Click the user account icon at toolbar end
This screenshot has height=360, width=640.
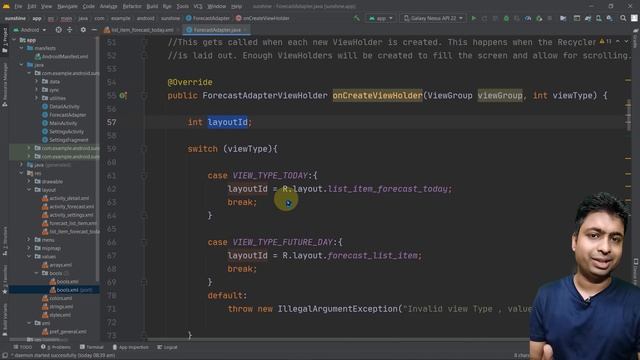click(x=634, y=18)
